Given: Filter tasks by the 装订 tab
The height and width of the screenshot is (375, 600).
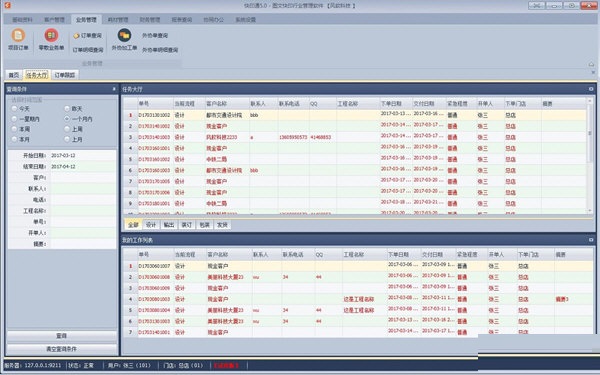Looking at the screenshot, I should 187,225.
